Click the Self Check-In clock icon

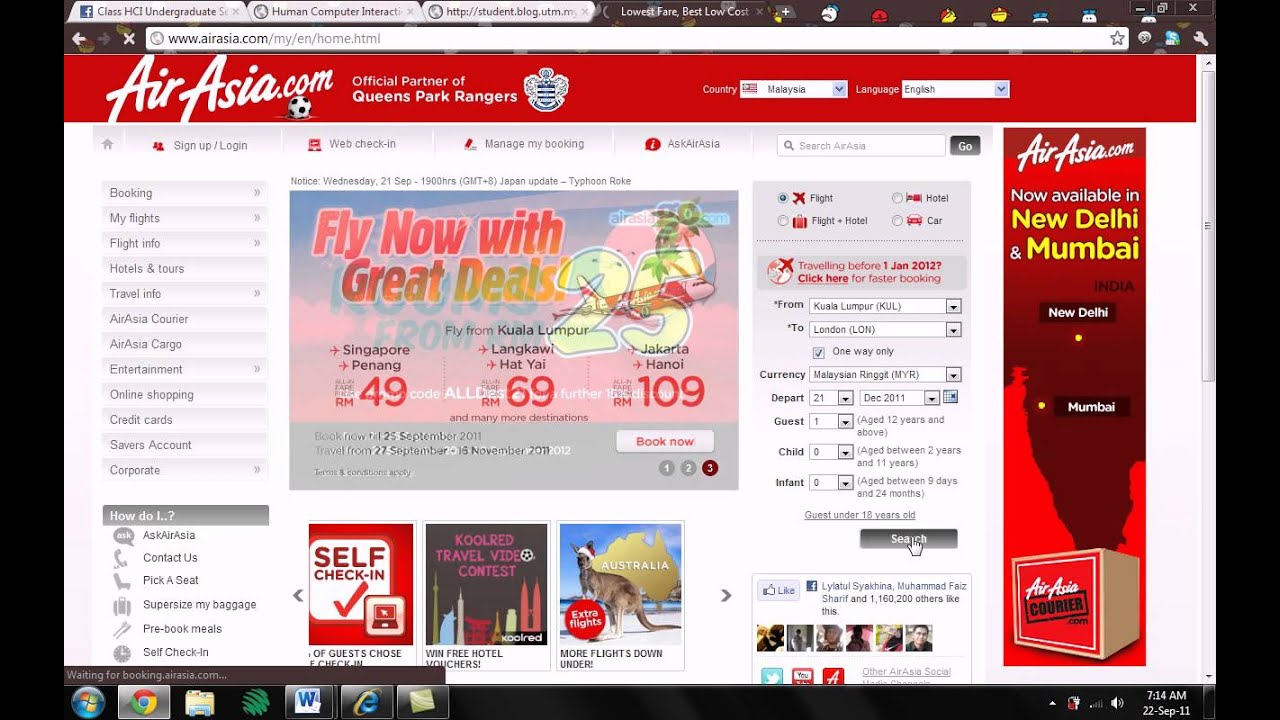pyautogui.click(x=122, y=653)
